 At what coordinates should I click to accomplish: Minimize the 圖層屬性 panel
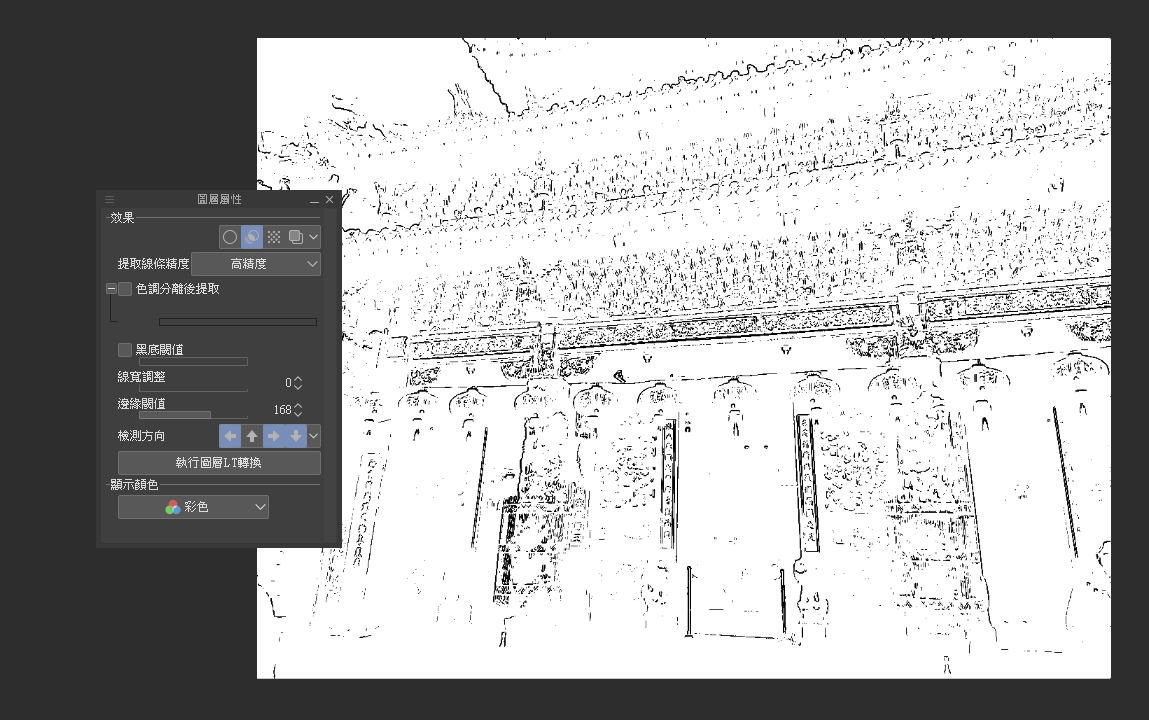coord(314,200)
